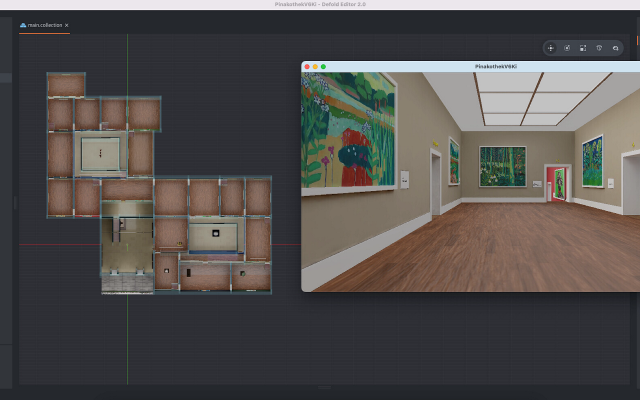Minimize the PinakothekV6KI game window
The image size is (640, 400).
(x=315, y=67)
